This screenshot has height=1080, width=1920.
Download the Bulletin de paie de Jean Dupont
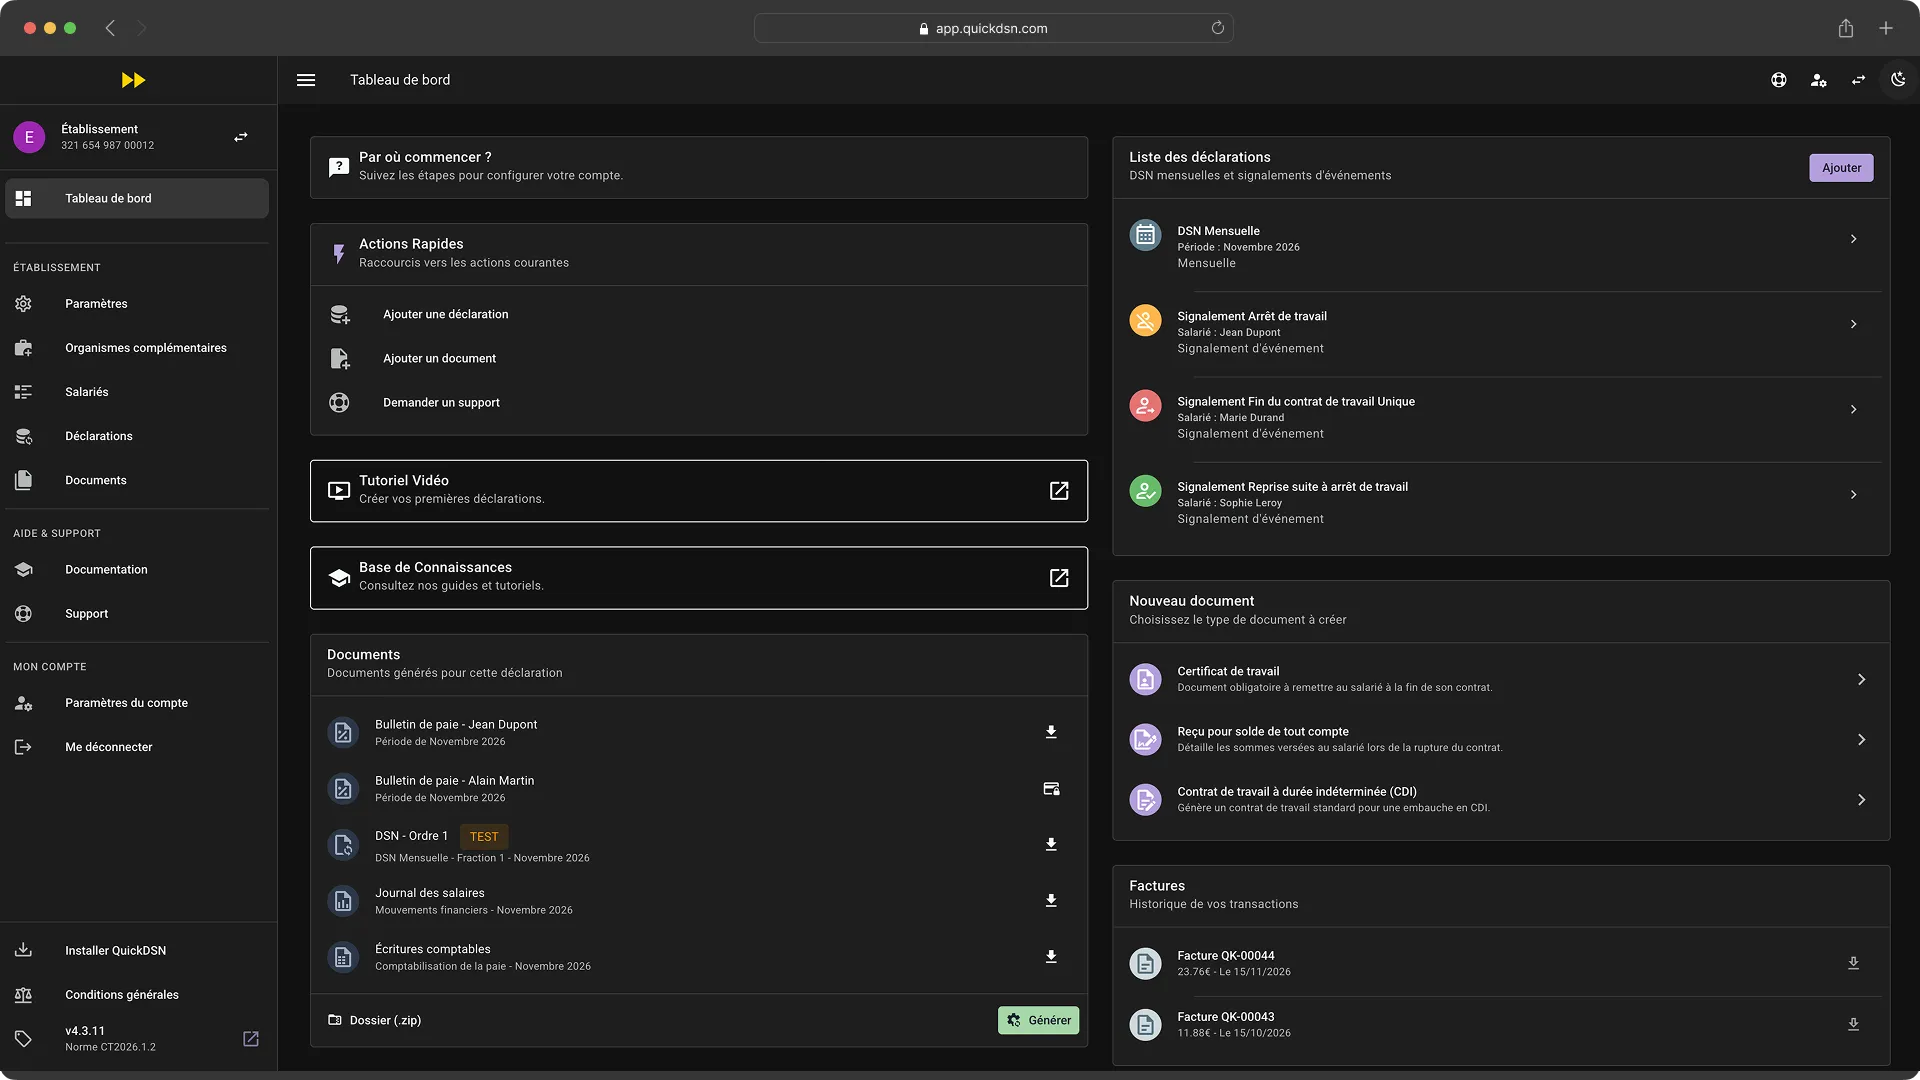[x=1050, y=732]
